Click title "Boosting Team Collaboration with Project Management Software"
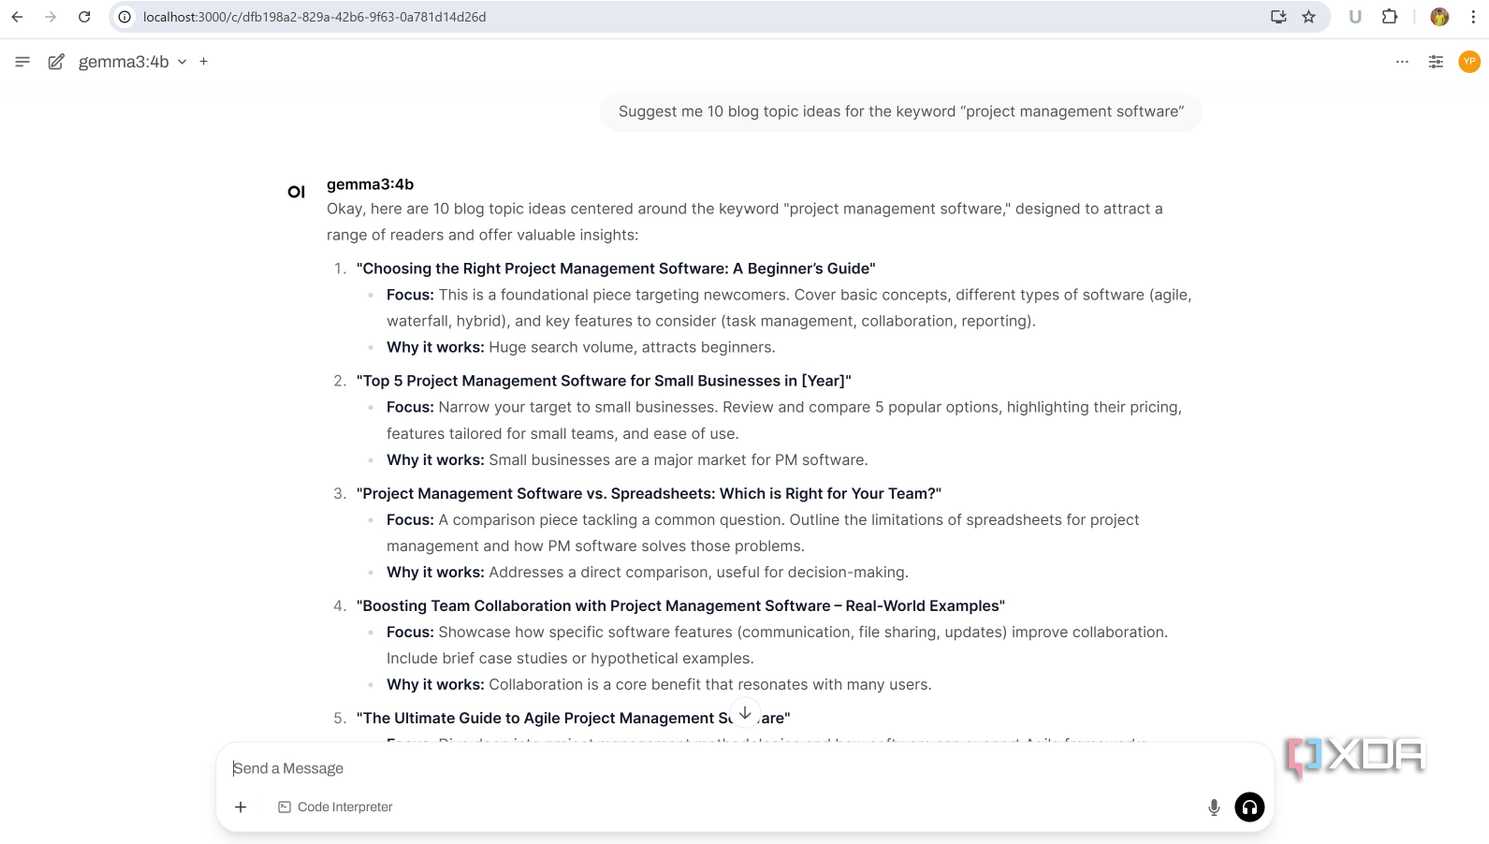This screenshot has height=844, width=1489. pyautogui.click(x=681, y=606)
